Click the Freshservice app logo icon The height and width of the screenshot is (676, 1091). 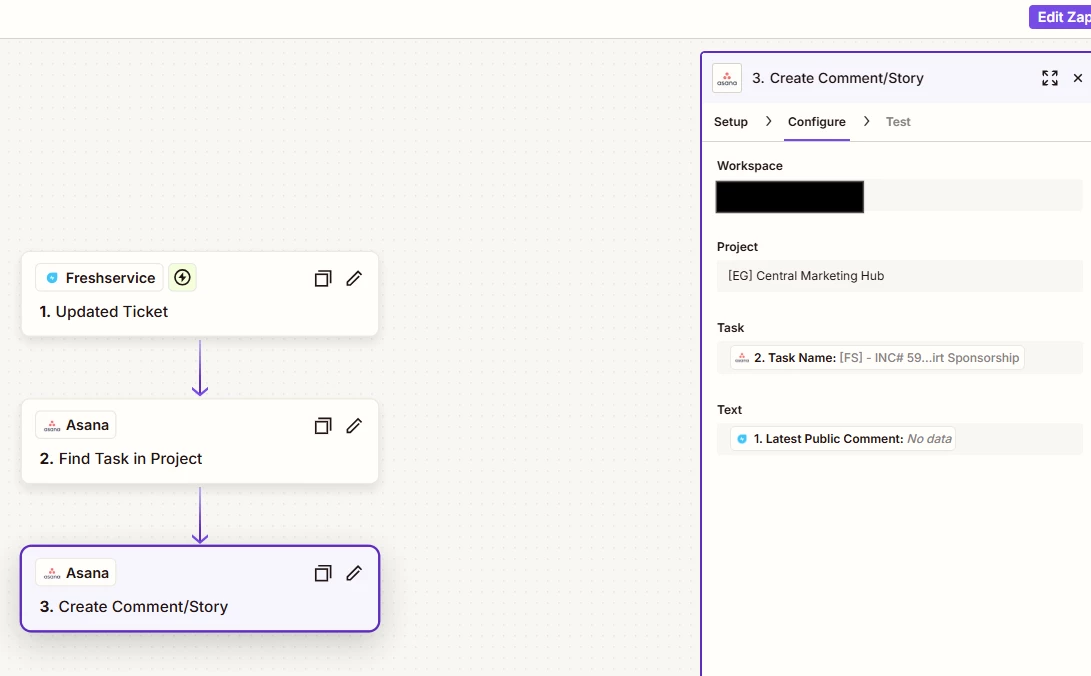click(51, 278)
